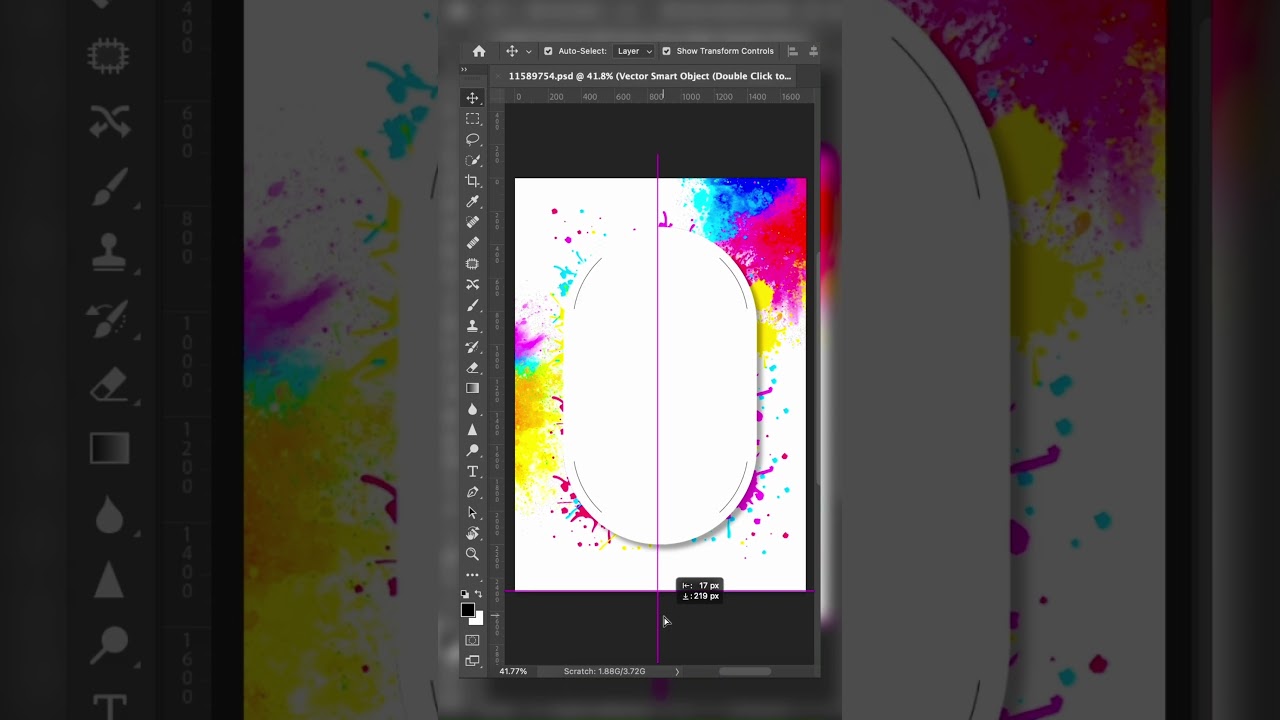Screen dimensions: 1280x720
Task: Click the Scratch: 1.88G/3.72G status text
Action: click(604, 671)
